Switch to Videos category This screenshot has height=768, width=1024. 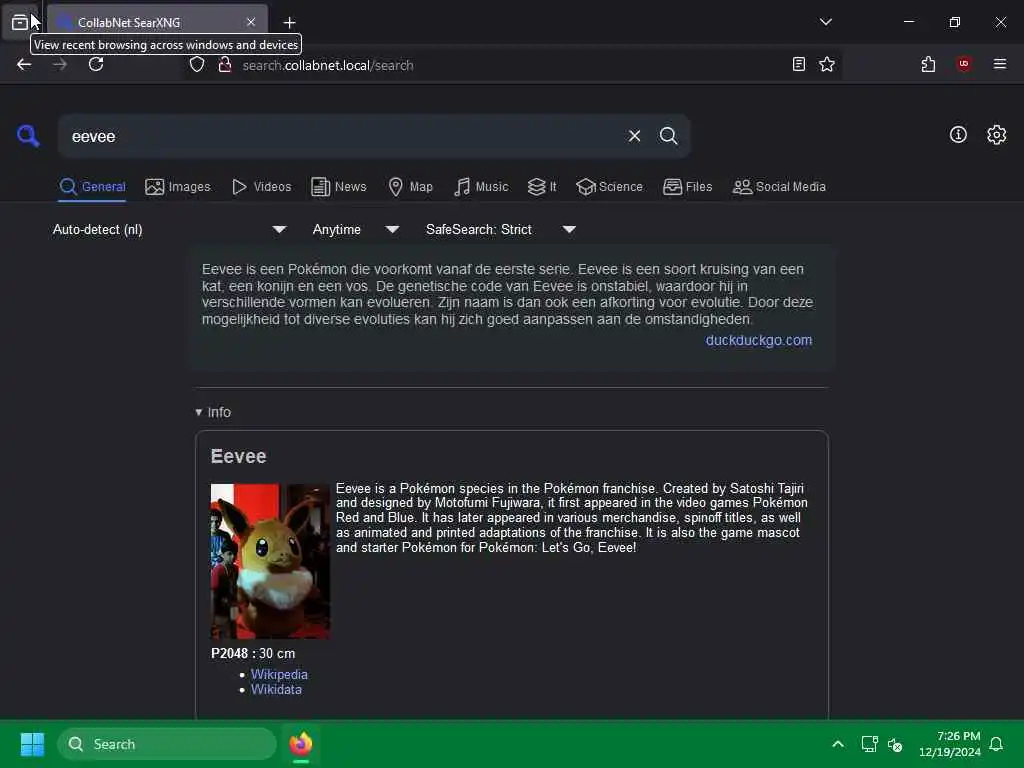(x=261, y=187)
